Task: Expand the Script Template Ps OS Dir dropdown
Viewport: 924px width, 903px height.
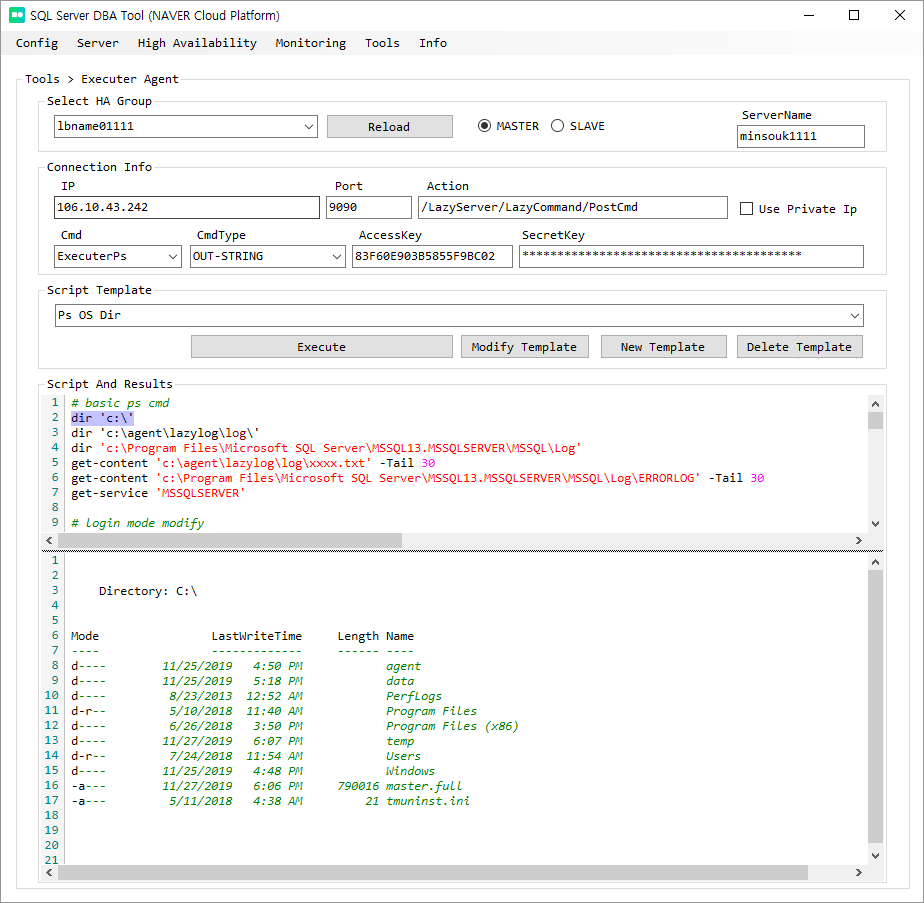Action: point(854,315)
